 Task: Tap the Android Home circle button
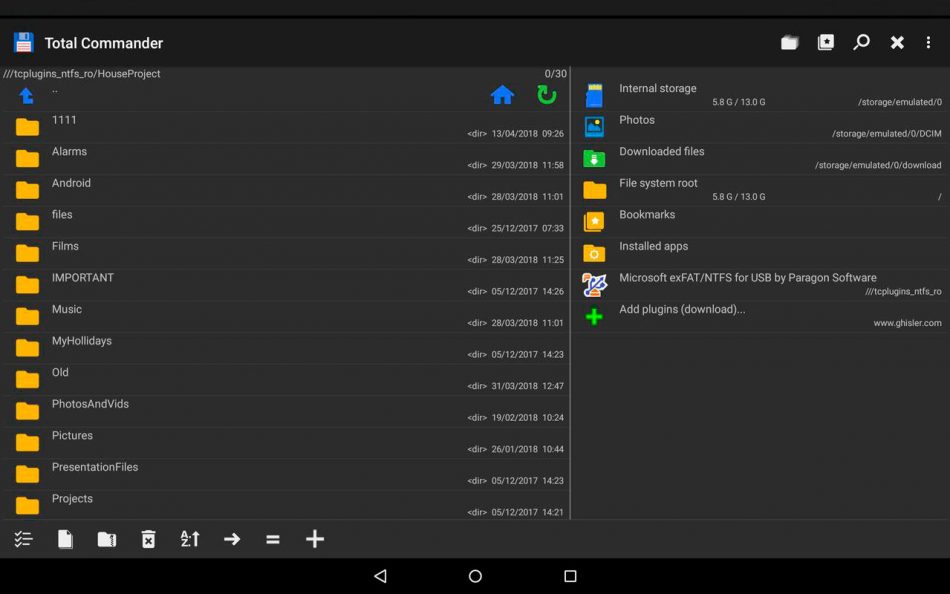coord(475,576)
